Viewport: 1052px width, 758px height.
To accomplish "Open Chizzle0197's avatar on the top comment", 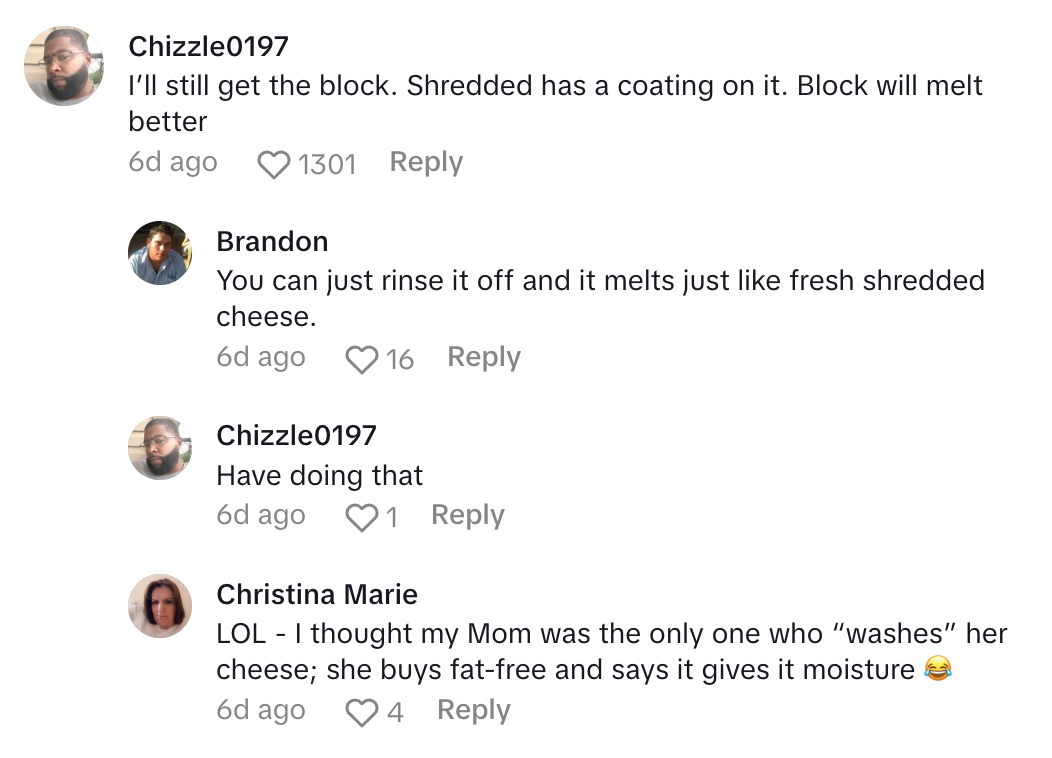I will tap(64, 66).
